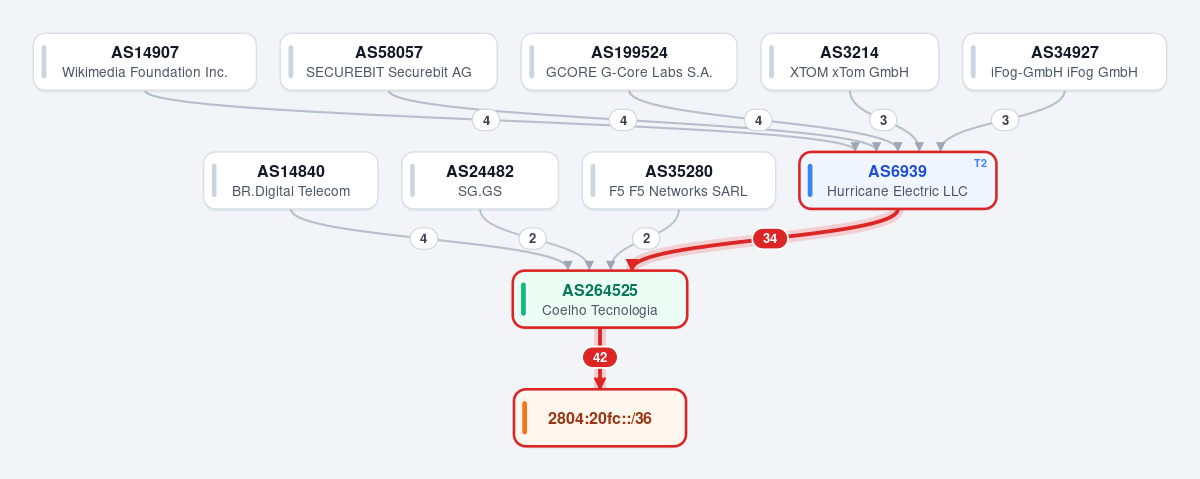Click the AS14840 BR.Digital Telecom node
The image size is (1200, 479).
click(x=291, y=181)
